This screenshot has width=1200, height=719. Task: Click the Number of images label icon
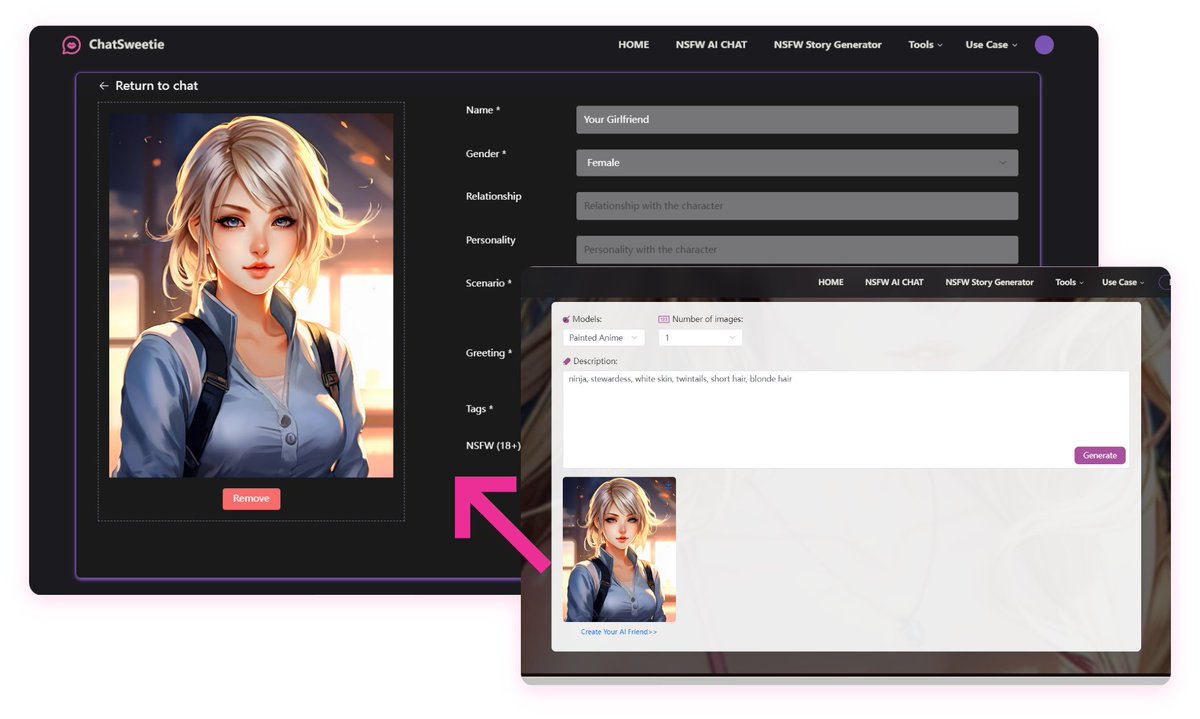tap(664, 319)
